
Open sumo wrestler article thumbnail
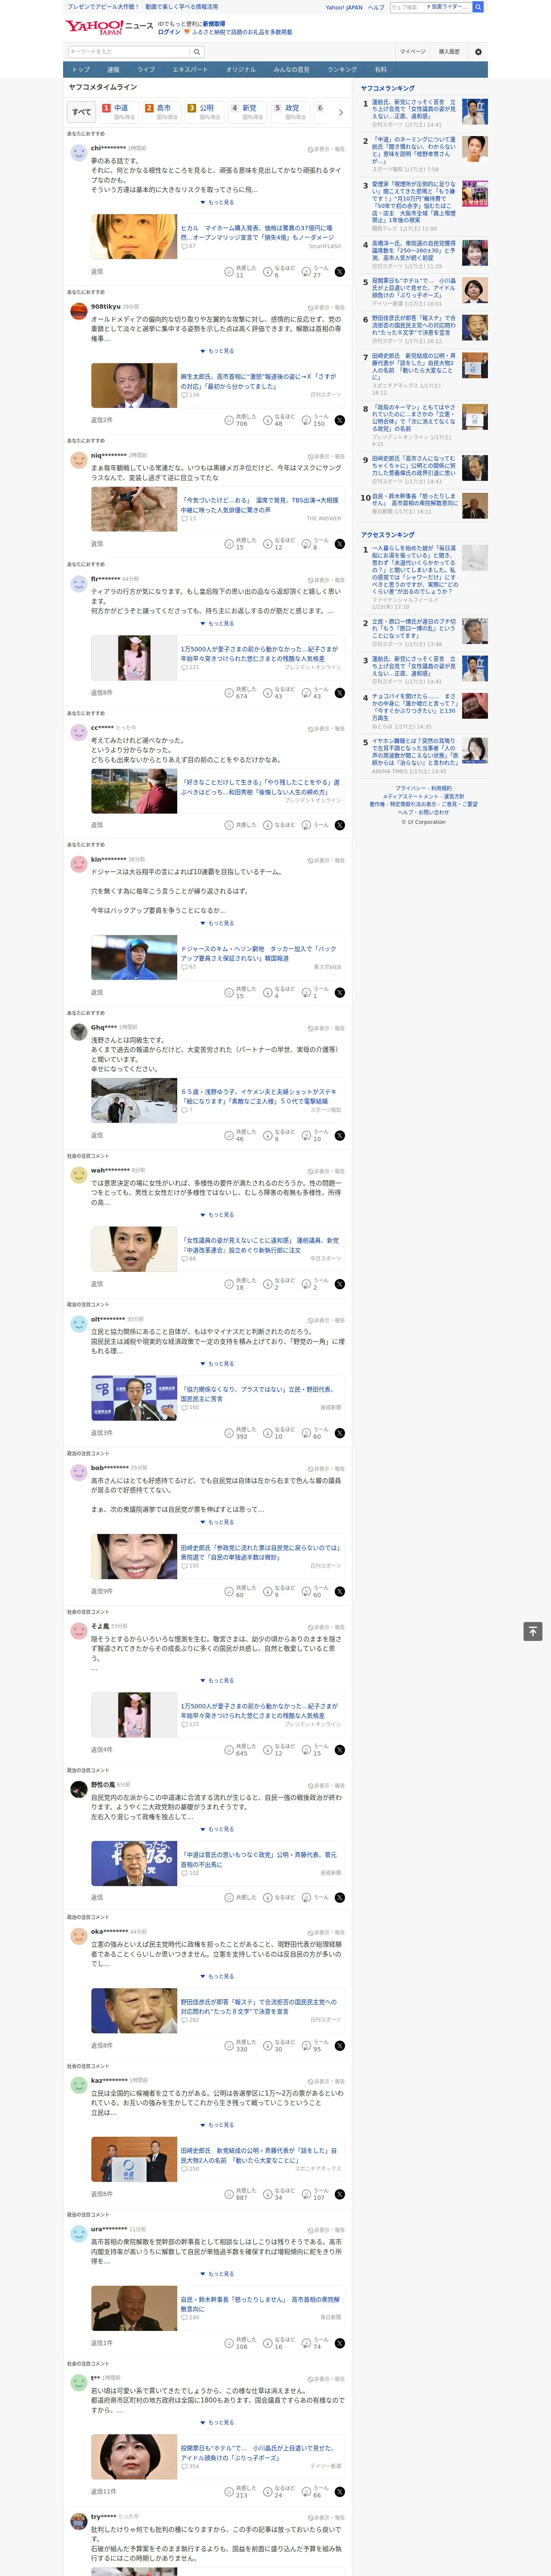point(134,510)
